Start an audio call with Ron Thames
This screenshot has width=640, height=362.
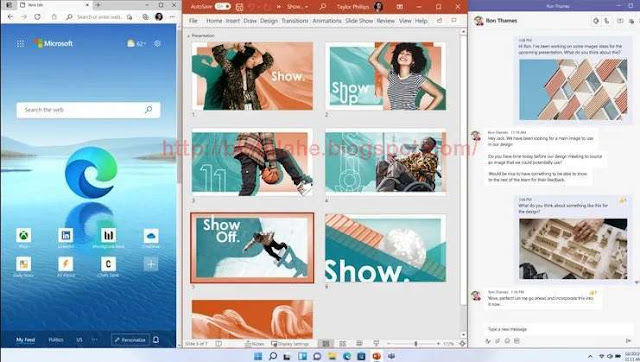pyautogui.click(x=607, y=21)
